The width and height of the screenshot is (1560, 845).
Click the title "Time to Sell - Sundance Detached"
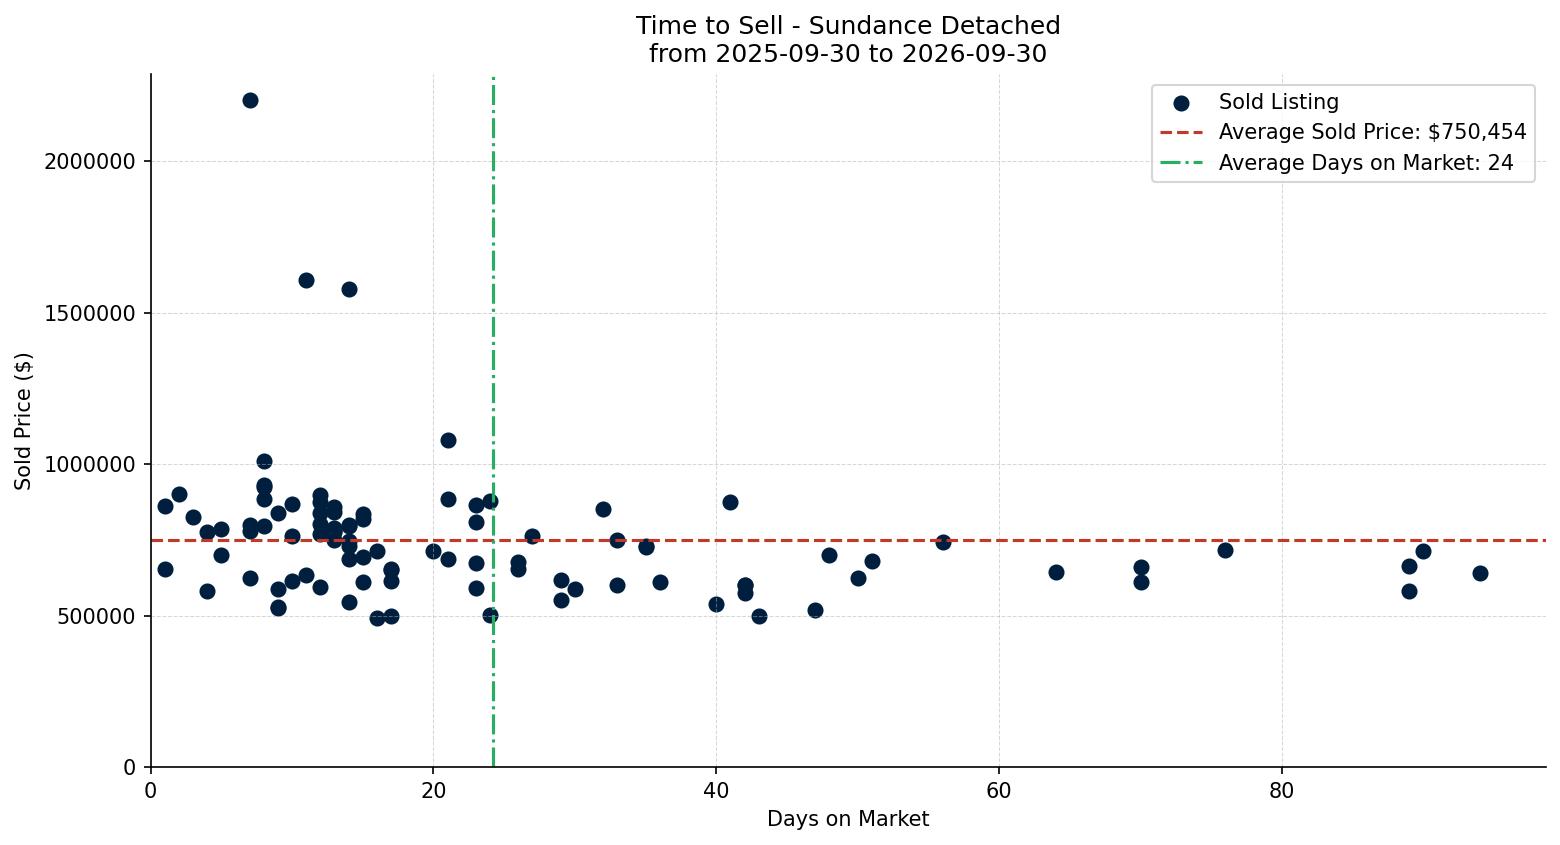(x=848, y=26)
